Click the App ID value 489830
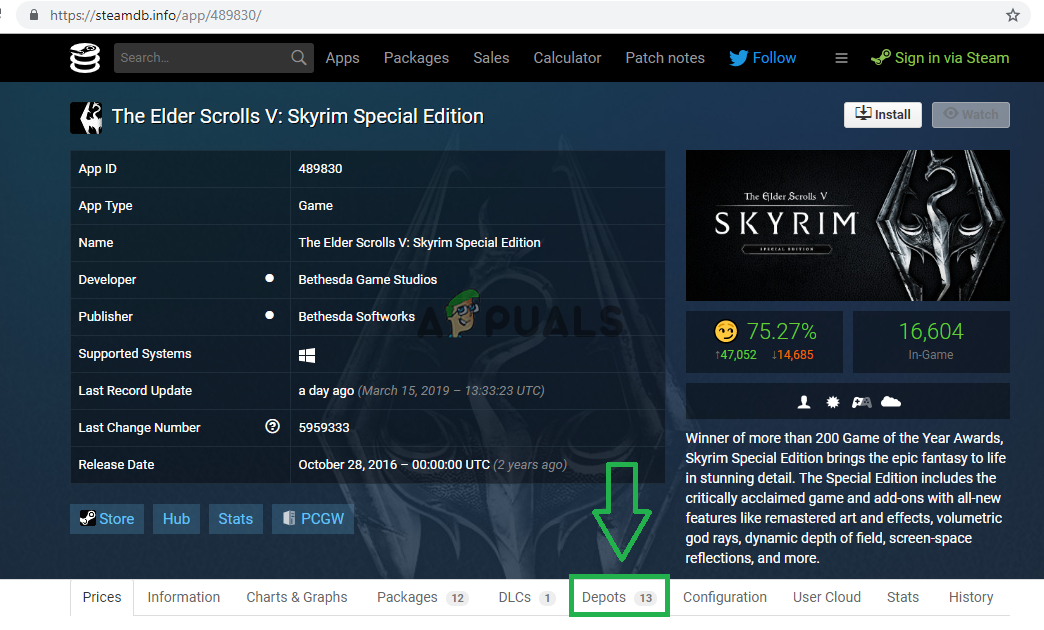 (x=320, y=168)
